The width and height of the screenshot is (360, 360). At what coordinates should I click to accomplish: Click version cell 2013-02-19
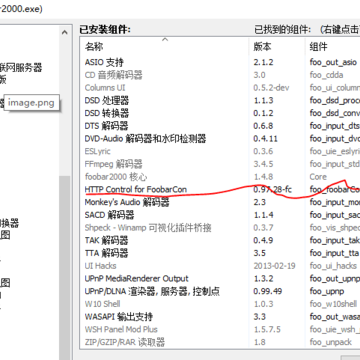(274, 266)
